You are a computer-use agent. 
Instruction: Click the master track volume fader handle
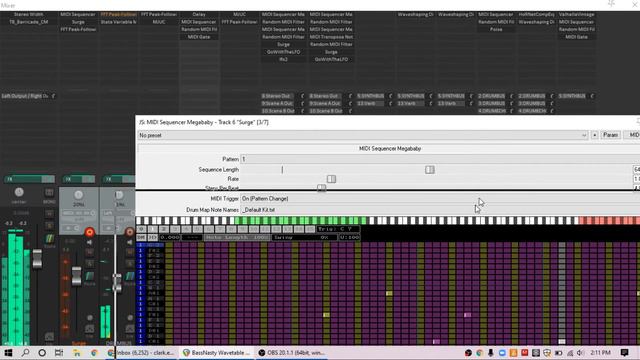(37, 259)
